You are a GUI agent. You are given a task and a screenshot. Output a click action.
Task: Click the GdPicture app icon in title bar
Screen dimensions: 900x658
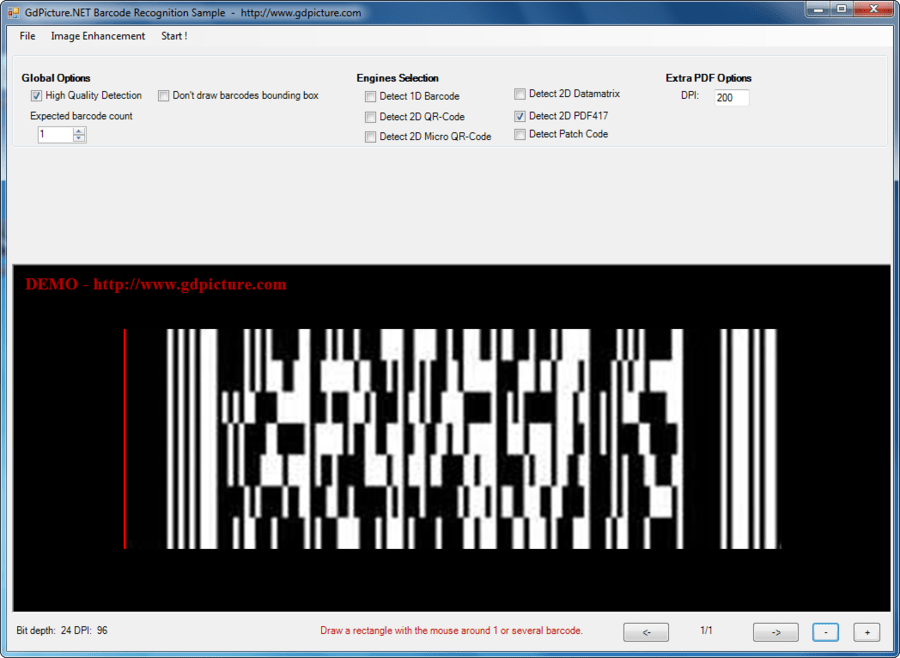[x=13, y=13]
